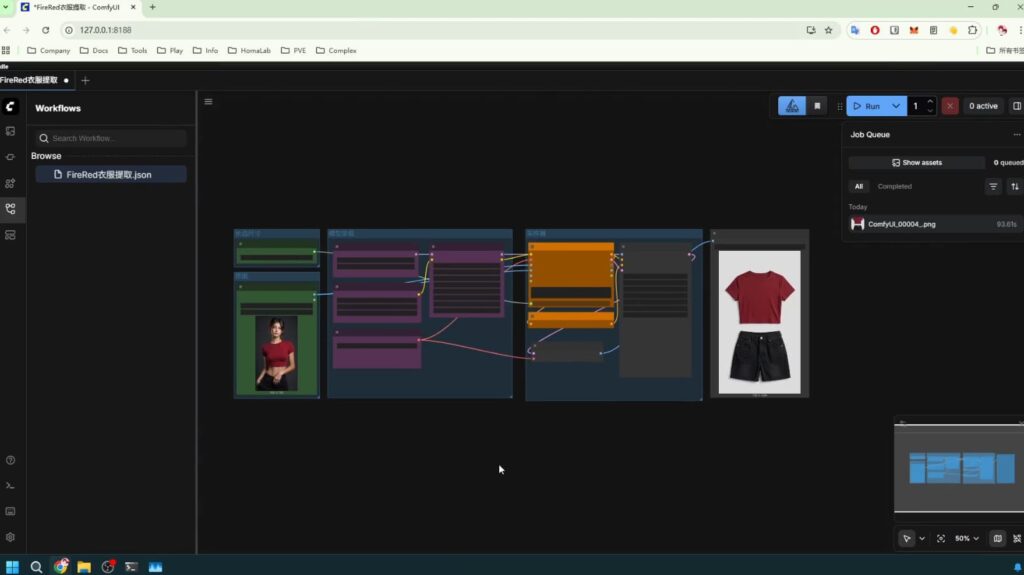Click the templates icon in left sidebar
The width and height of the screenshot is (1024, 575).
[10, 235]
